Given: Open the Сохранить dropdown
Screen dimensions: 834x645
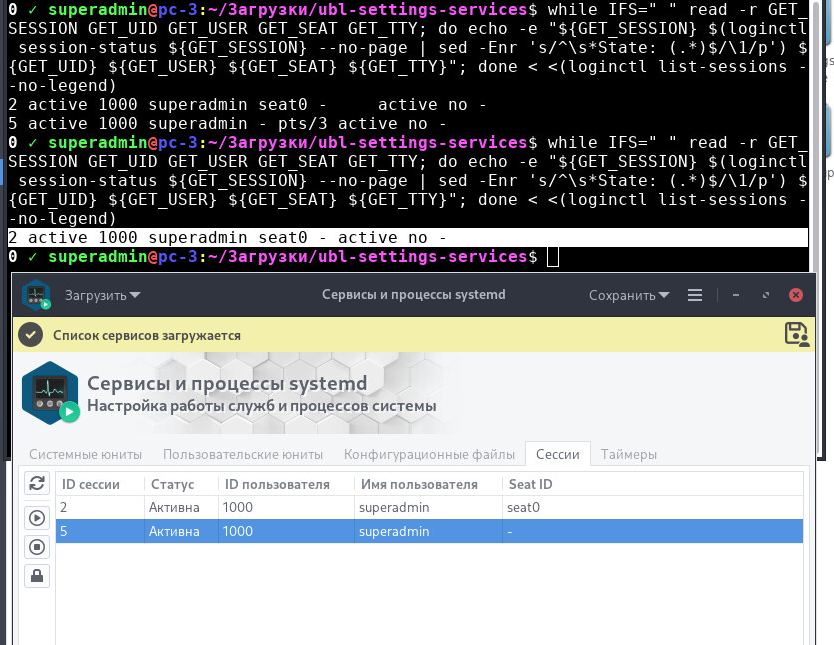Looking at the screenshot, I should click(x=629, y=295).
